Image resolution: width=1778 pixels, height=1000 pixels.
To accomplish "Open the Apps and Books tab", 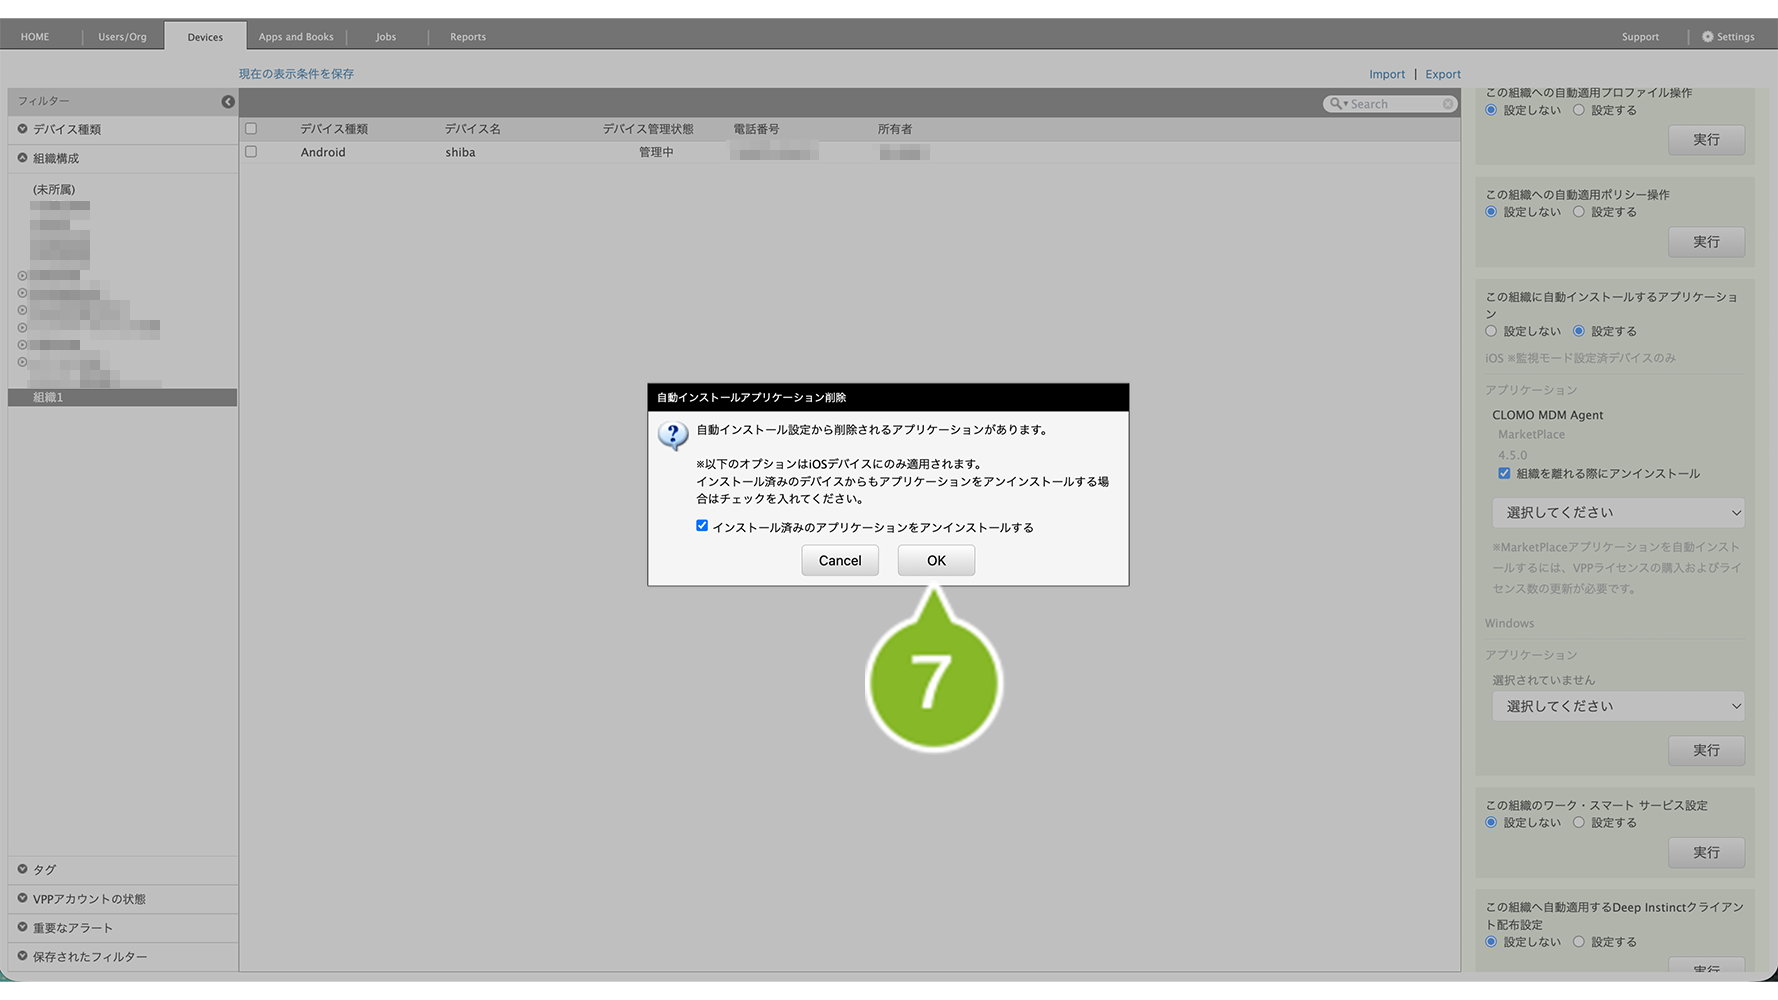I will tap(296, 37).
